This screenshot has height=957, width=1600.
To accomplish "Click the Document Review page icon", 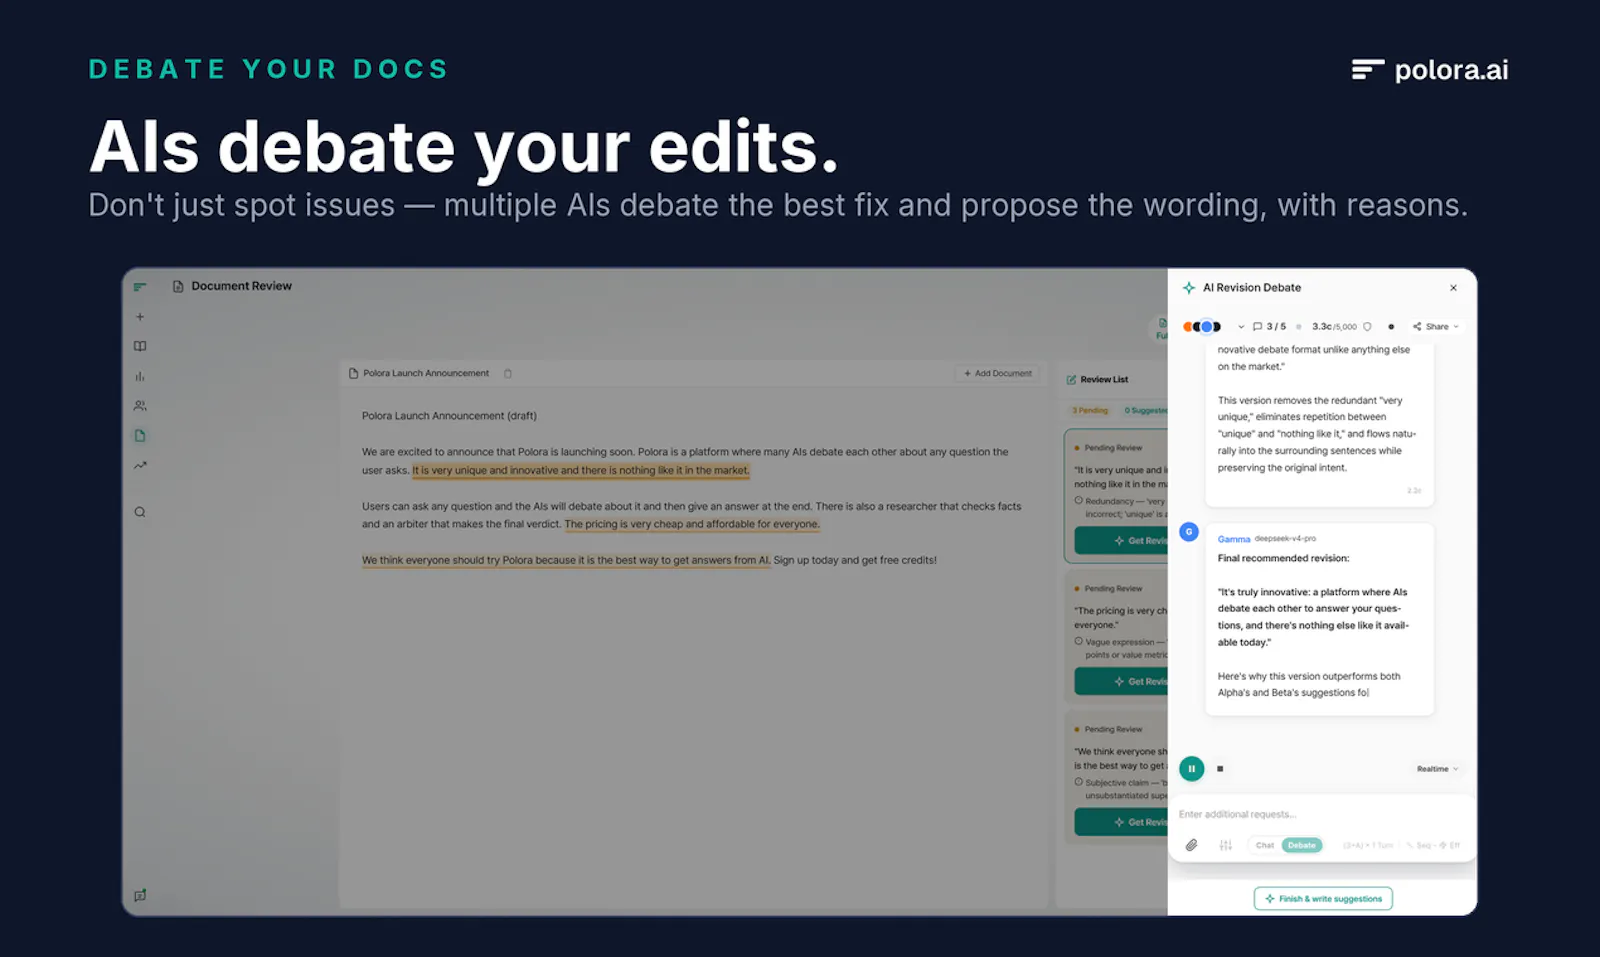I will point(178,286).
